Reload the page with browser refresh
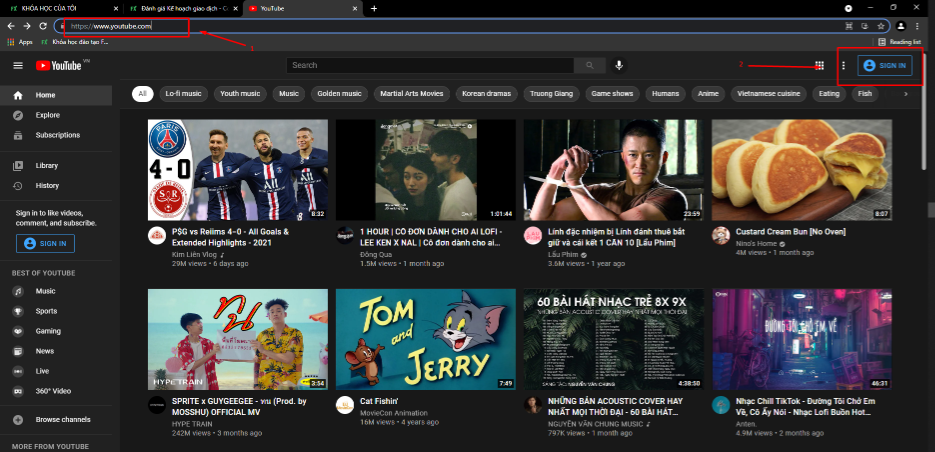The height and width of the screenshot is (452, 935). click(x=43, y=26)
